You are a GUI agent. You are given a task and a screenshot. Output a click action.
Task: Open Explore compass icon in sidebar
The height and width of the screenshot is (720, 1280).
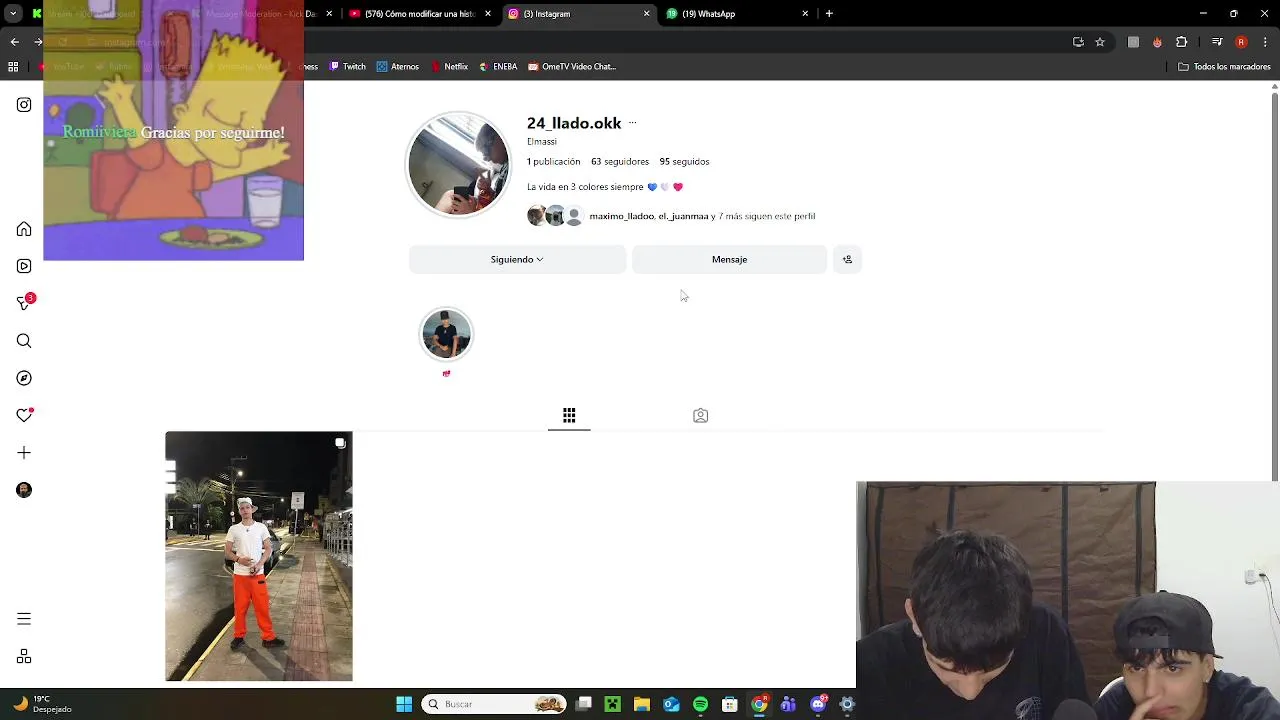coord(24,378)
